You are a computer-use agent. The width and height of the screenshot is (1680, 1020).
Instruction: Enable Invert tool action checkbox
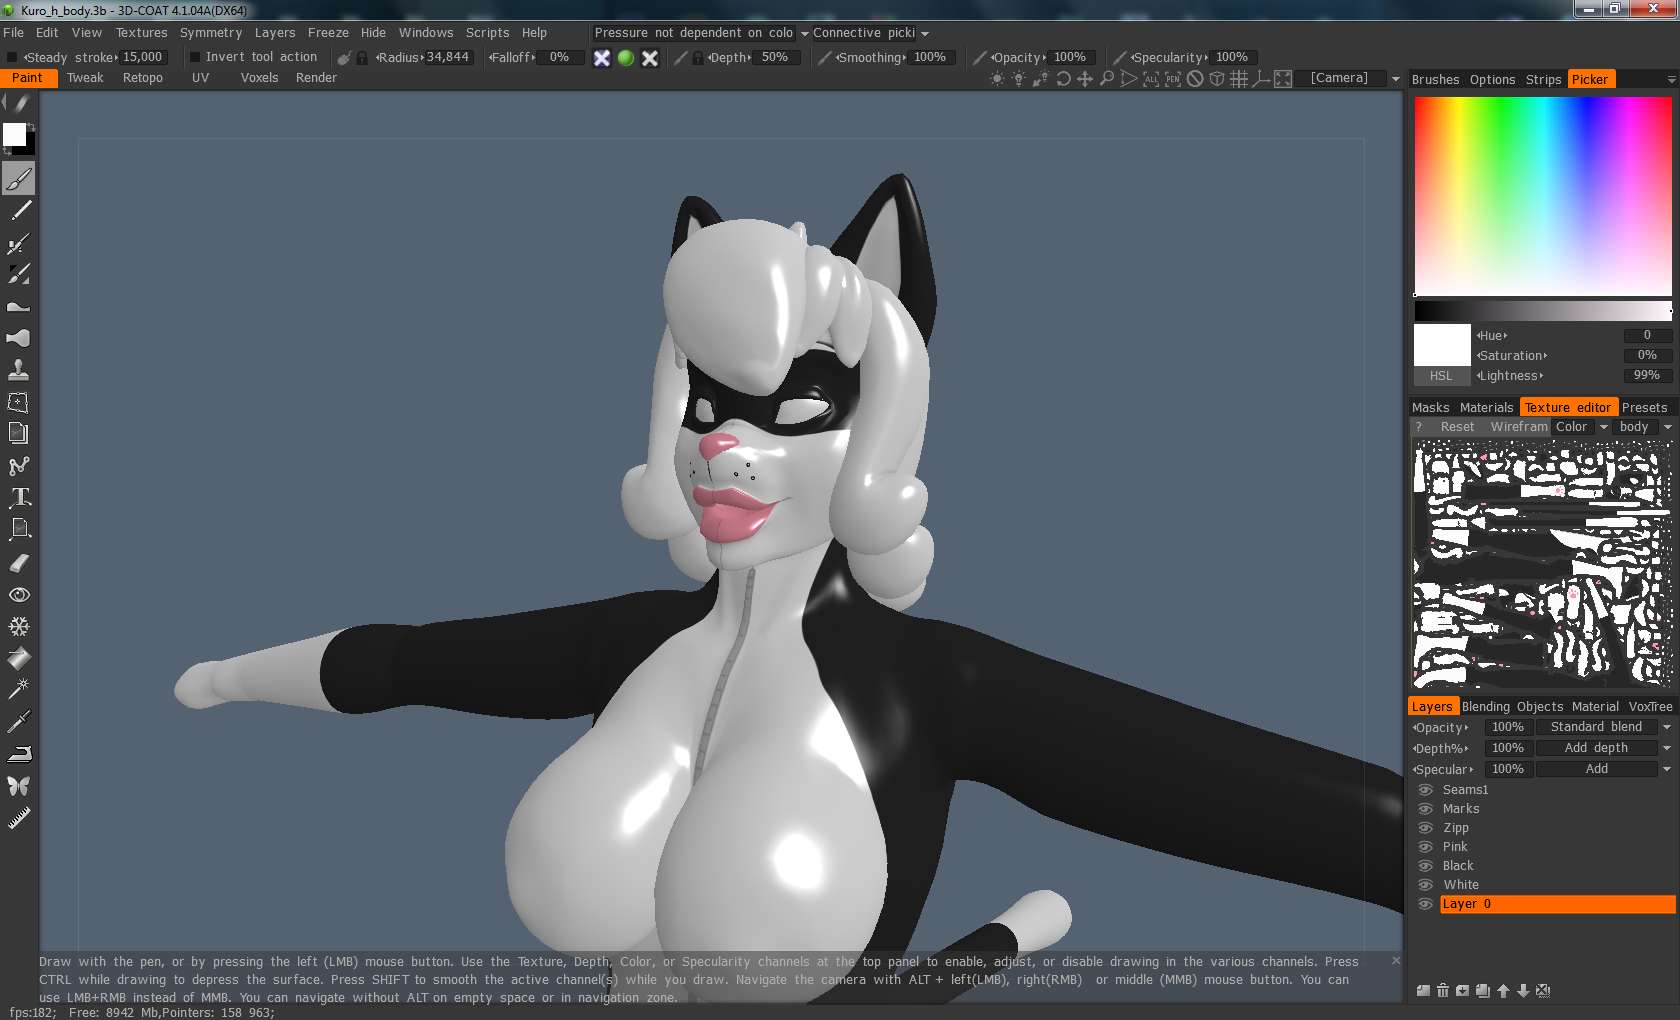pos(196,57)
